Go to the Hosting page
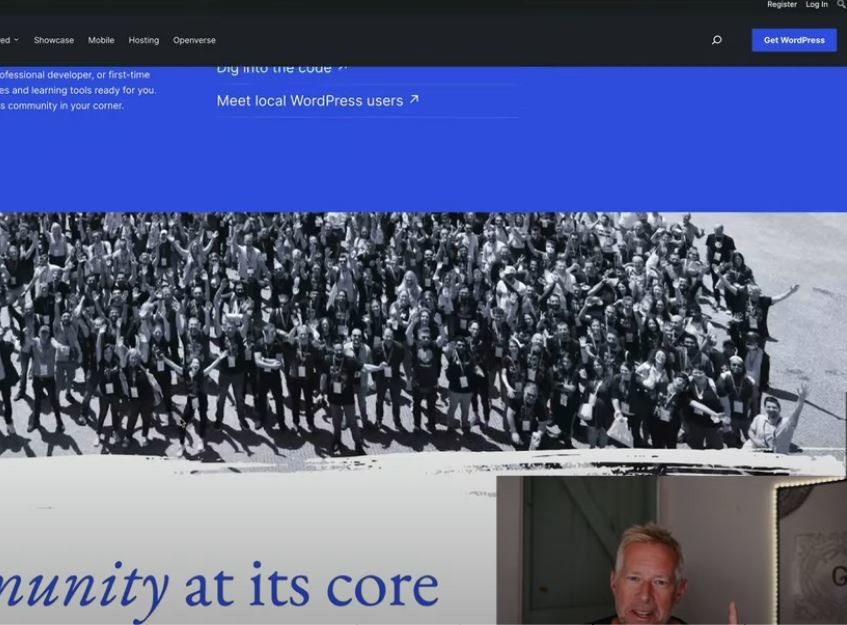The image size is (847, 625). [x=143, y=40]
